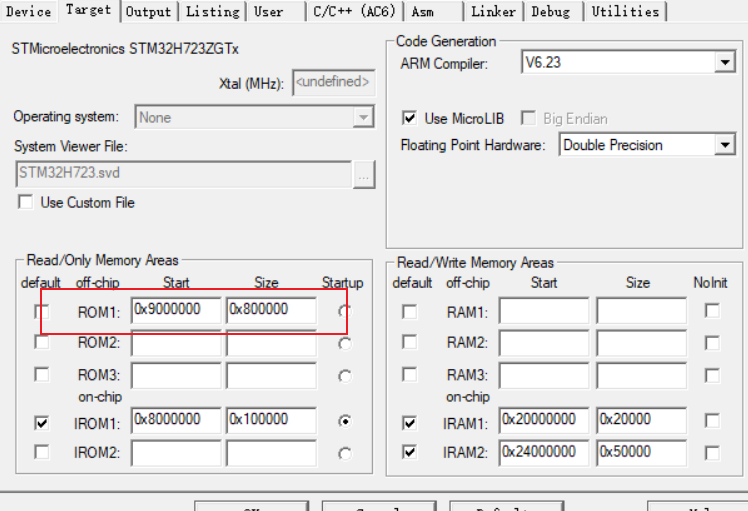Image resolution: width=748 pixels, height=511 pixels.
Task: Click the ROM1 Start address field
Action: point(176,310)
